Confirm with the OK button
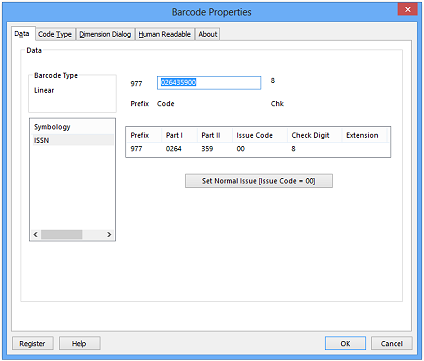424x361 pixels. pos(345,343)
